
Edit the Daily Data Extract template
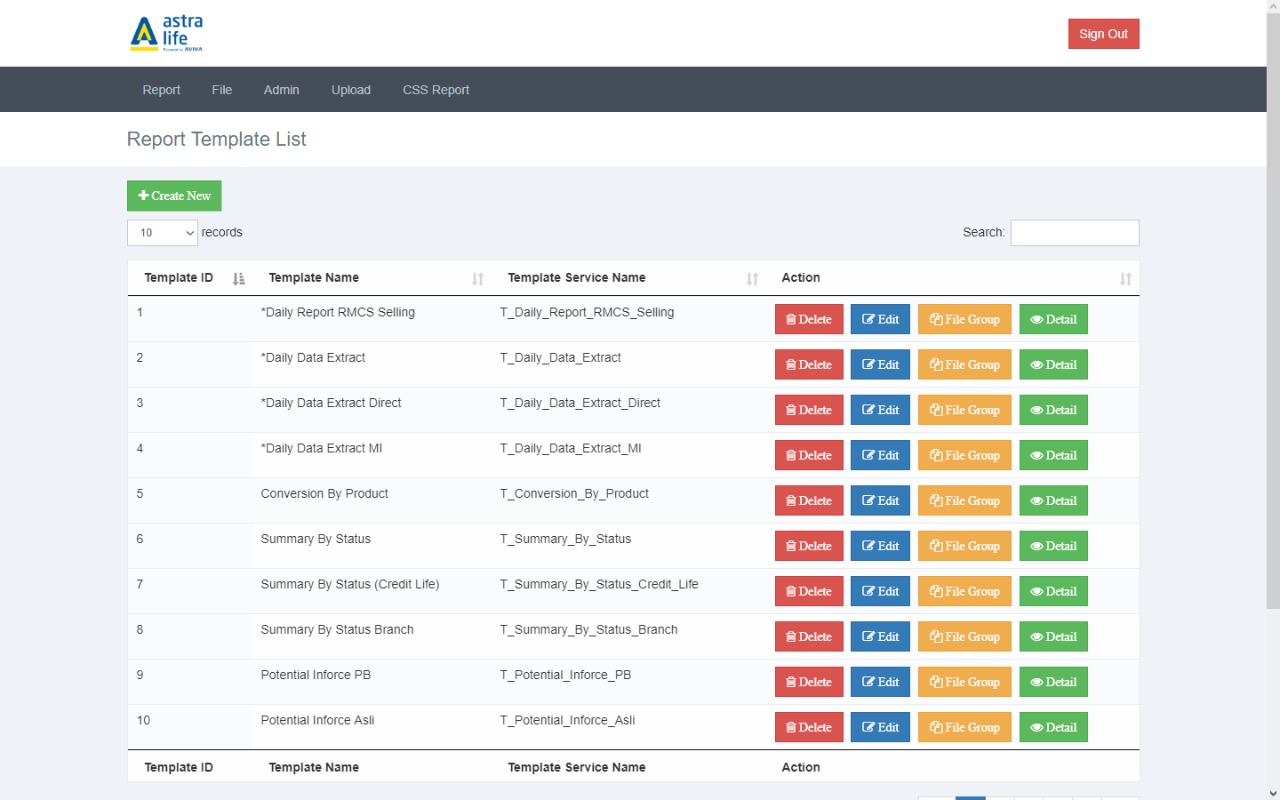tap(880, 365)
